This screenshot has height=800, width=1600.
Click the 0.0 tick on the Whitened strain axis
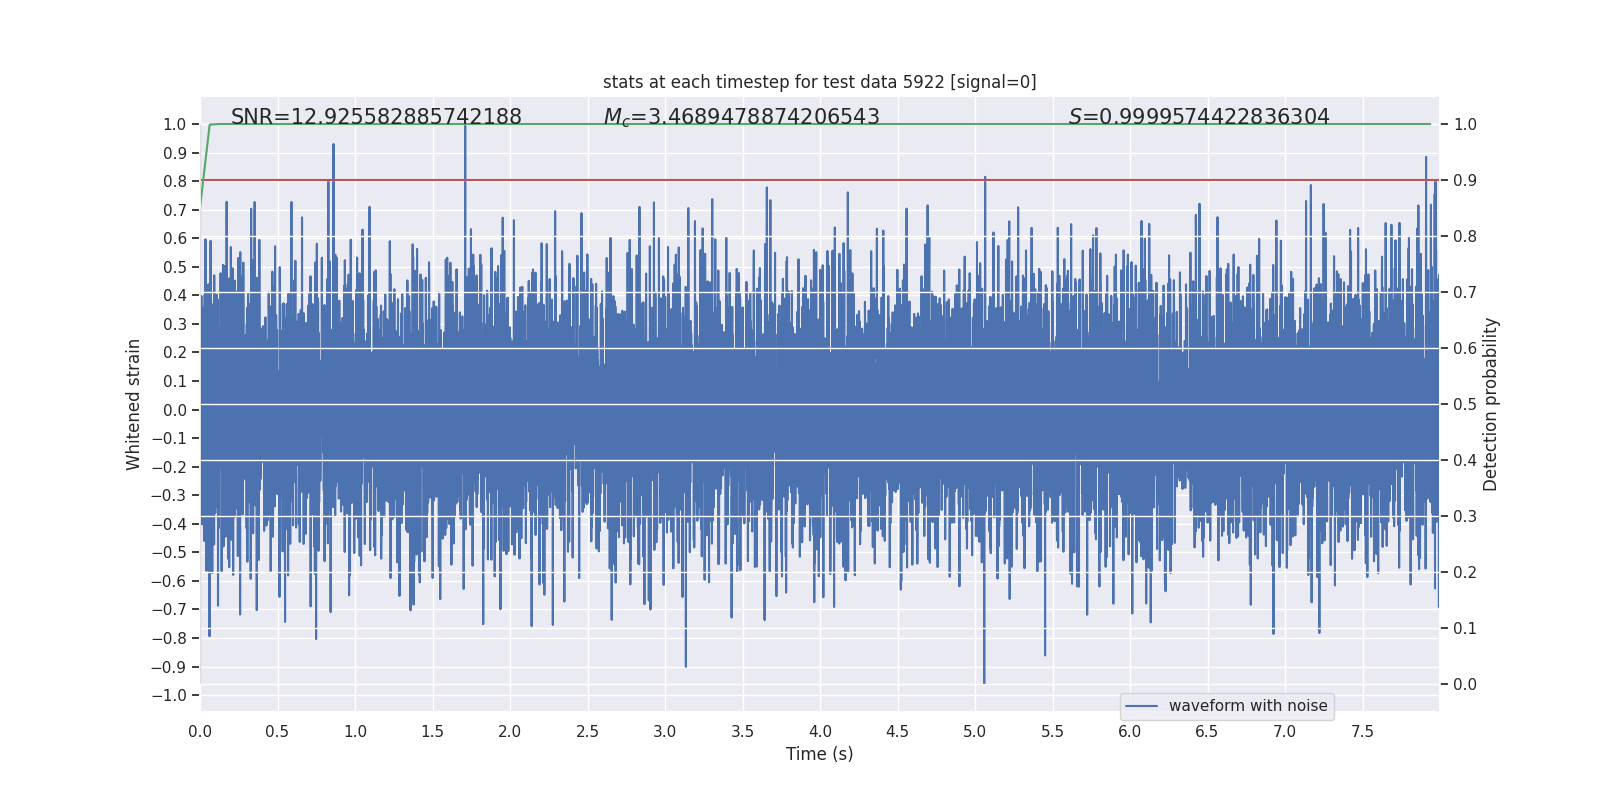pyautogui.click(x=175, y=410)
